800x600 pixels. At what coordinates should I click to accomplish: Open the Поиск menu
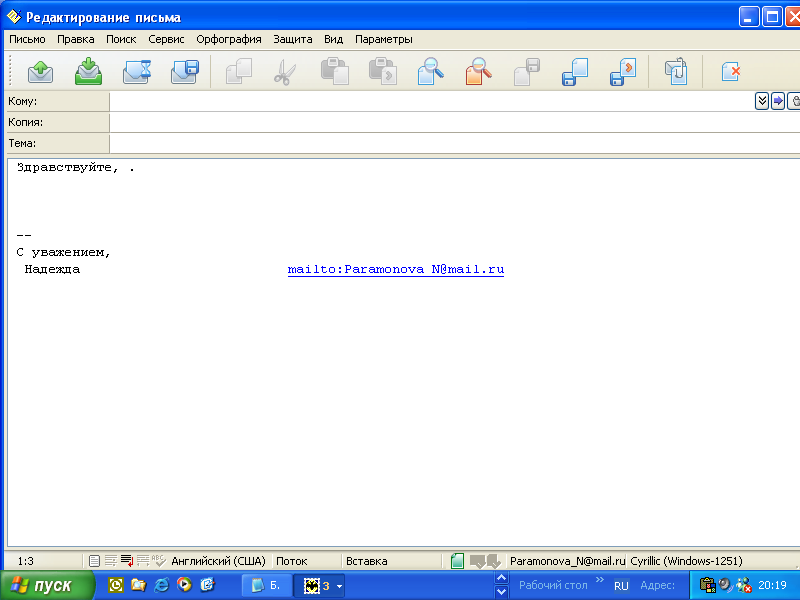(x=121, y=39)
